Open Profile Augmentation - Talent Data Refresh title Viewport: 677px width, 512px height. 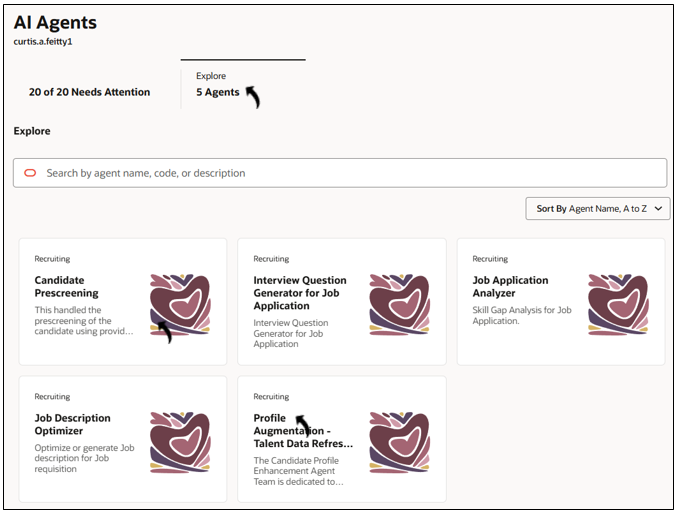click(302, 431)
